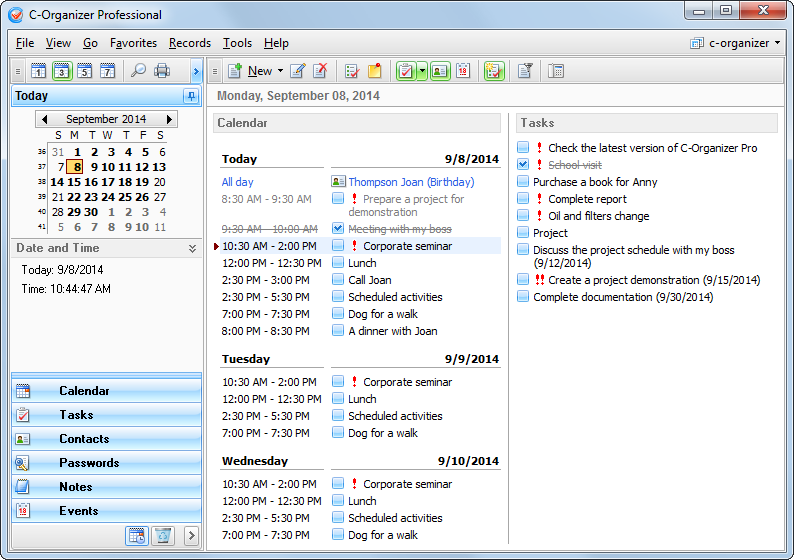794x560 pixels.
Task: Open the Notes section in sidebar
Action: [x=106, y=487]
